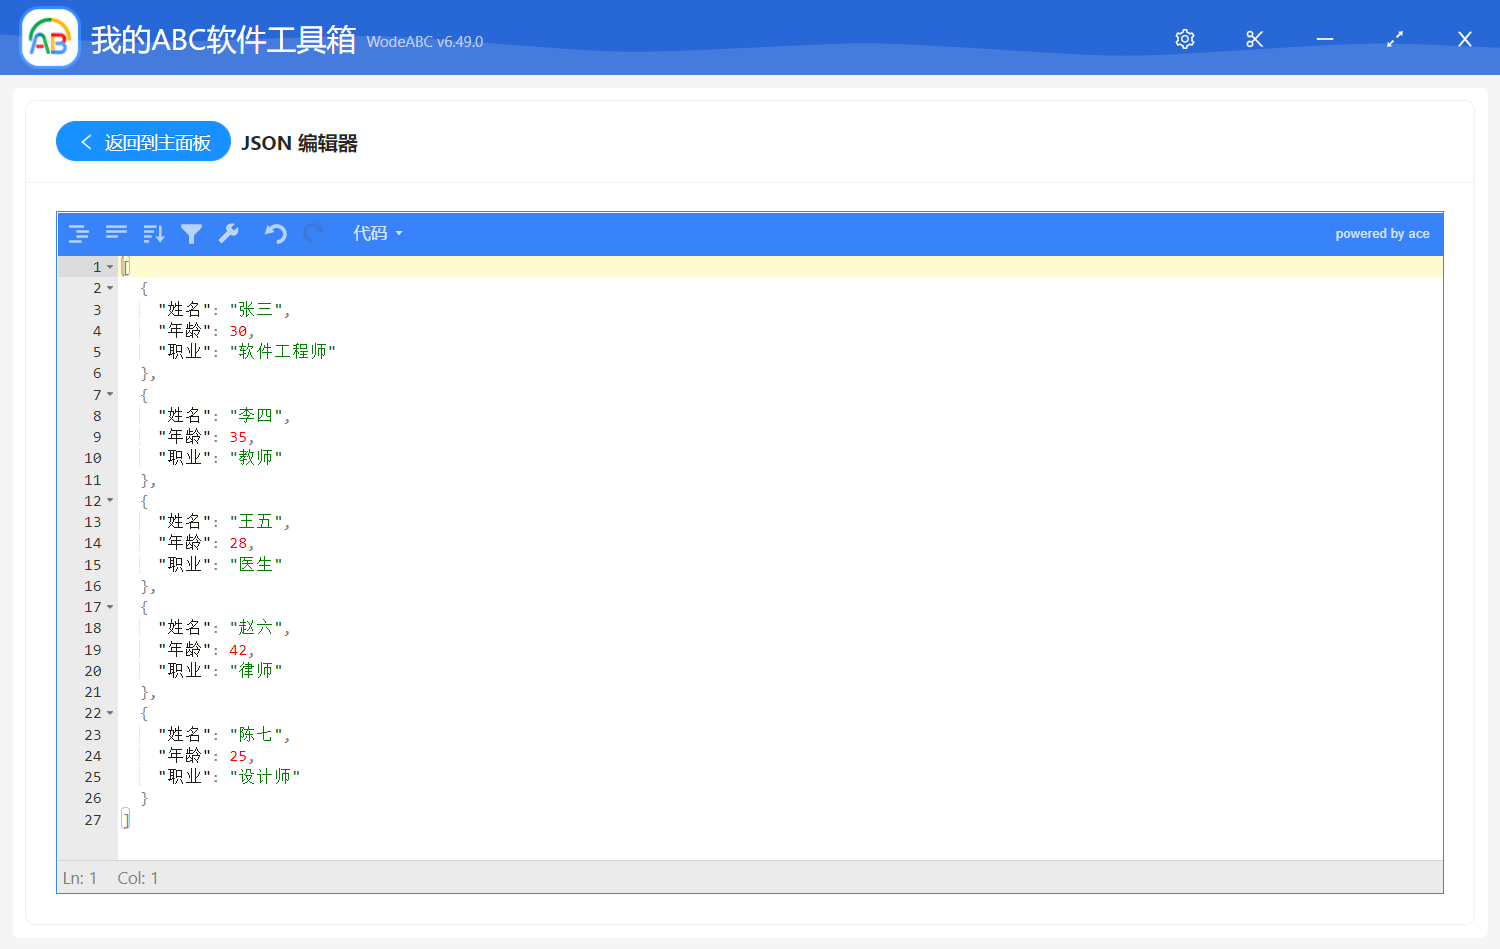Collapse the fold arrow at line 22
This screenshot has height=949, width=1500.
(x=110, y=713)
